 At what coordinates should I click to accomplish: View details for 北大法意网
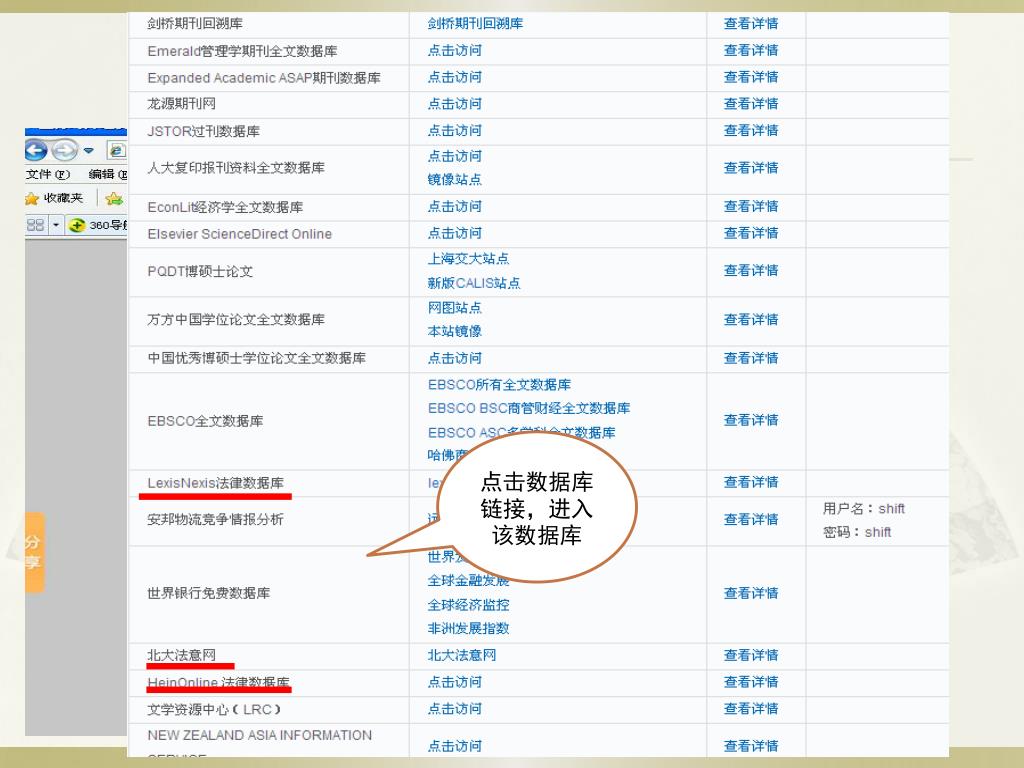(751, 655)
